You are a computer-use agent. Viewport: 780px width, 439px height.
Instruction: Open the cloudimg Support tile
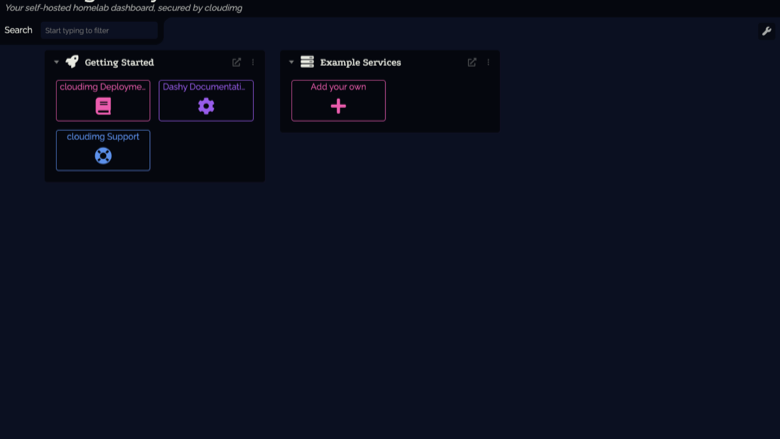[x=103, y=150]
